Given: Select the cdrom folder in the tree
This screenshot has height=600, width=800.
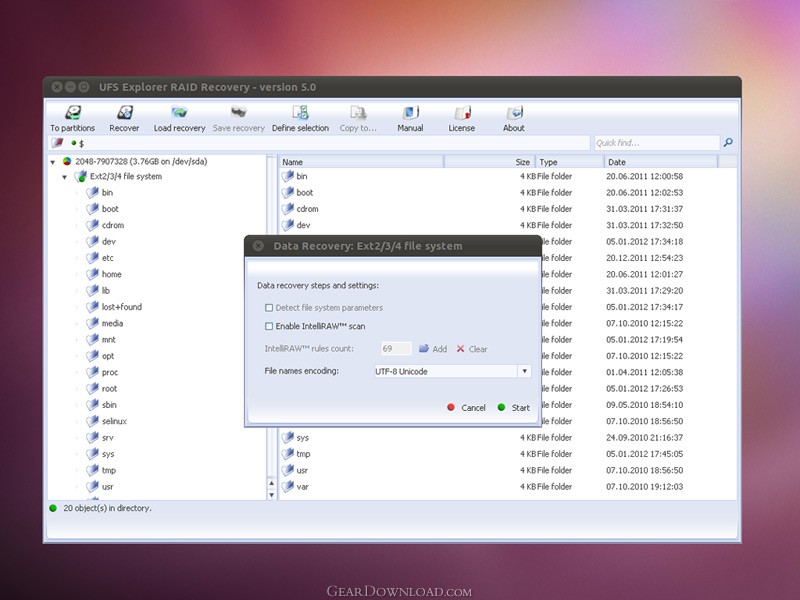Looking at the screenshot, I should [x=113, y=225].
